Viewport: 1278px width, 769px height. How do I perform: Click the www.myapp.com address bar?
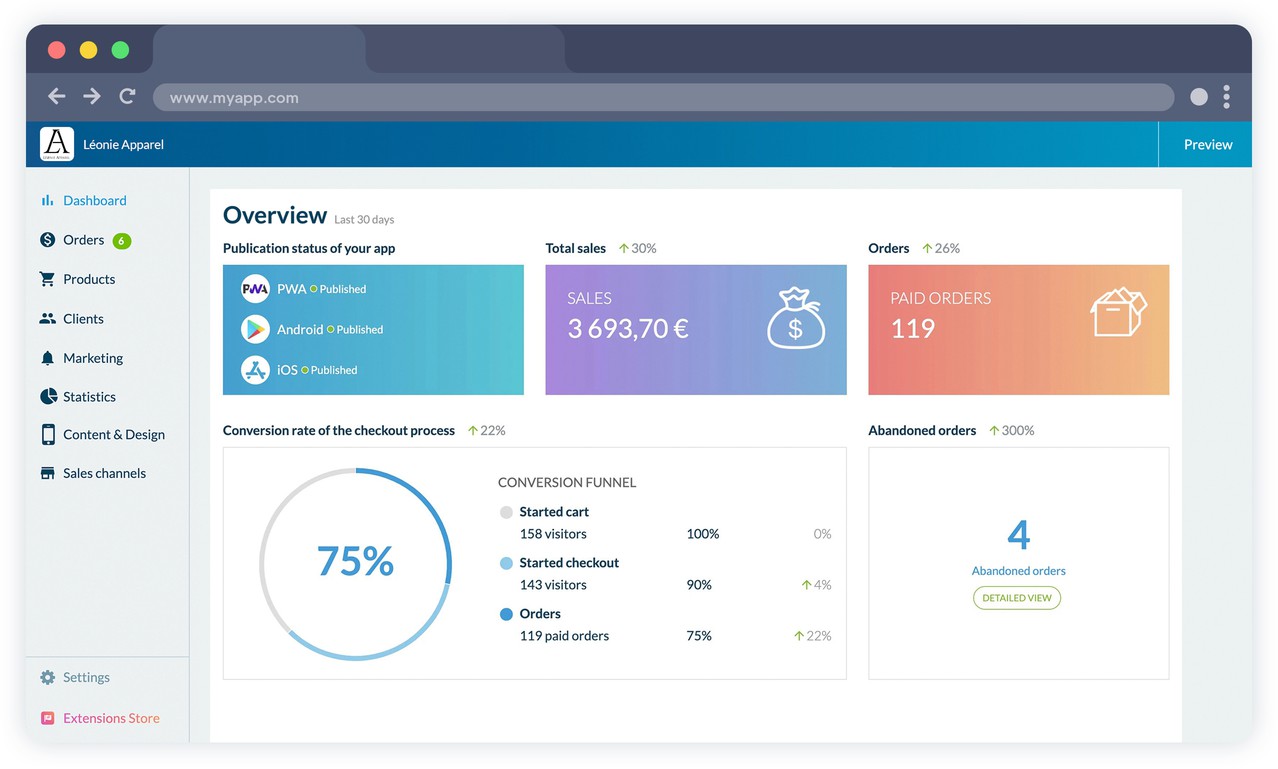(x=662, y=97)
